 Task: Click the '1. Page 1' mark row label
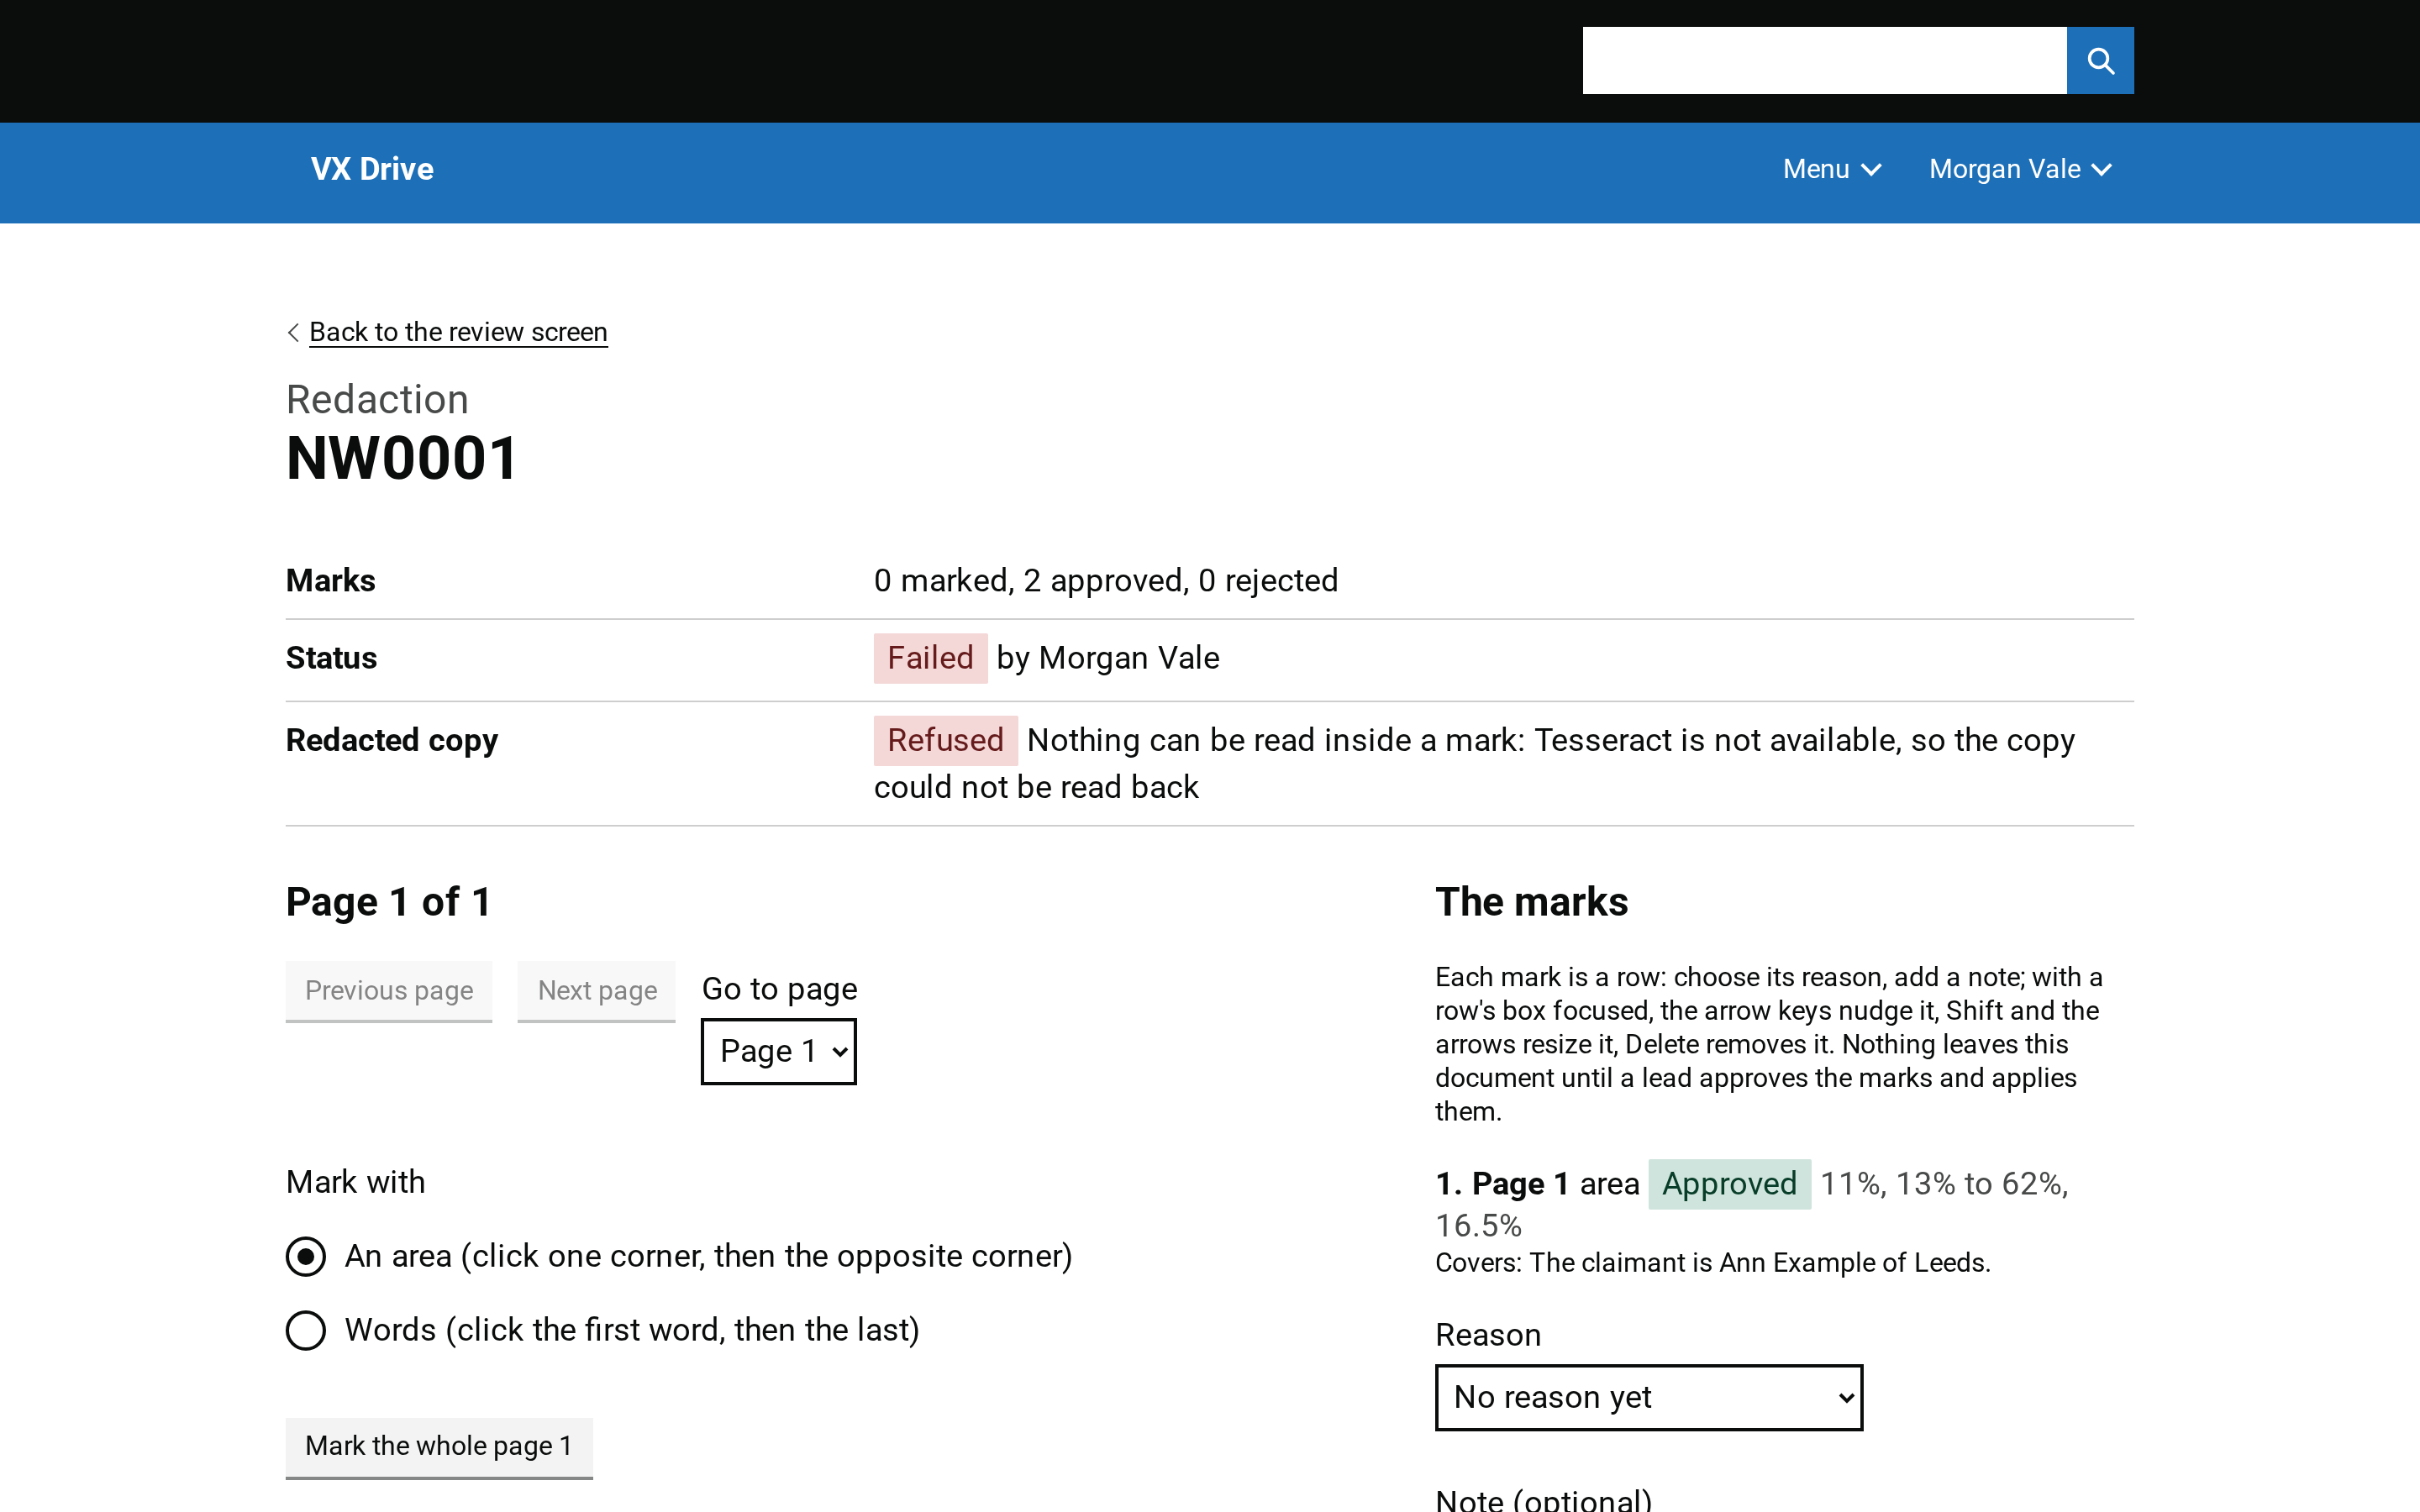[x=1502, y=1184]
